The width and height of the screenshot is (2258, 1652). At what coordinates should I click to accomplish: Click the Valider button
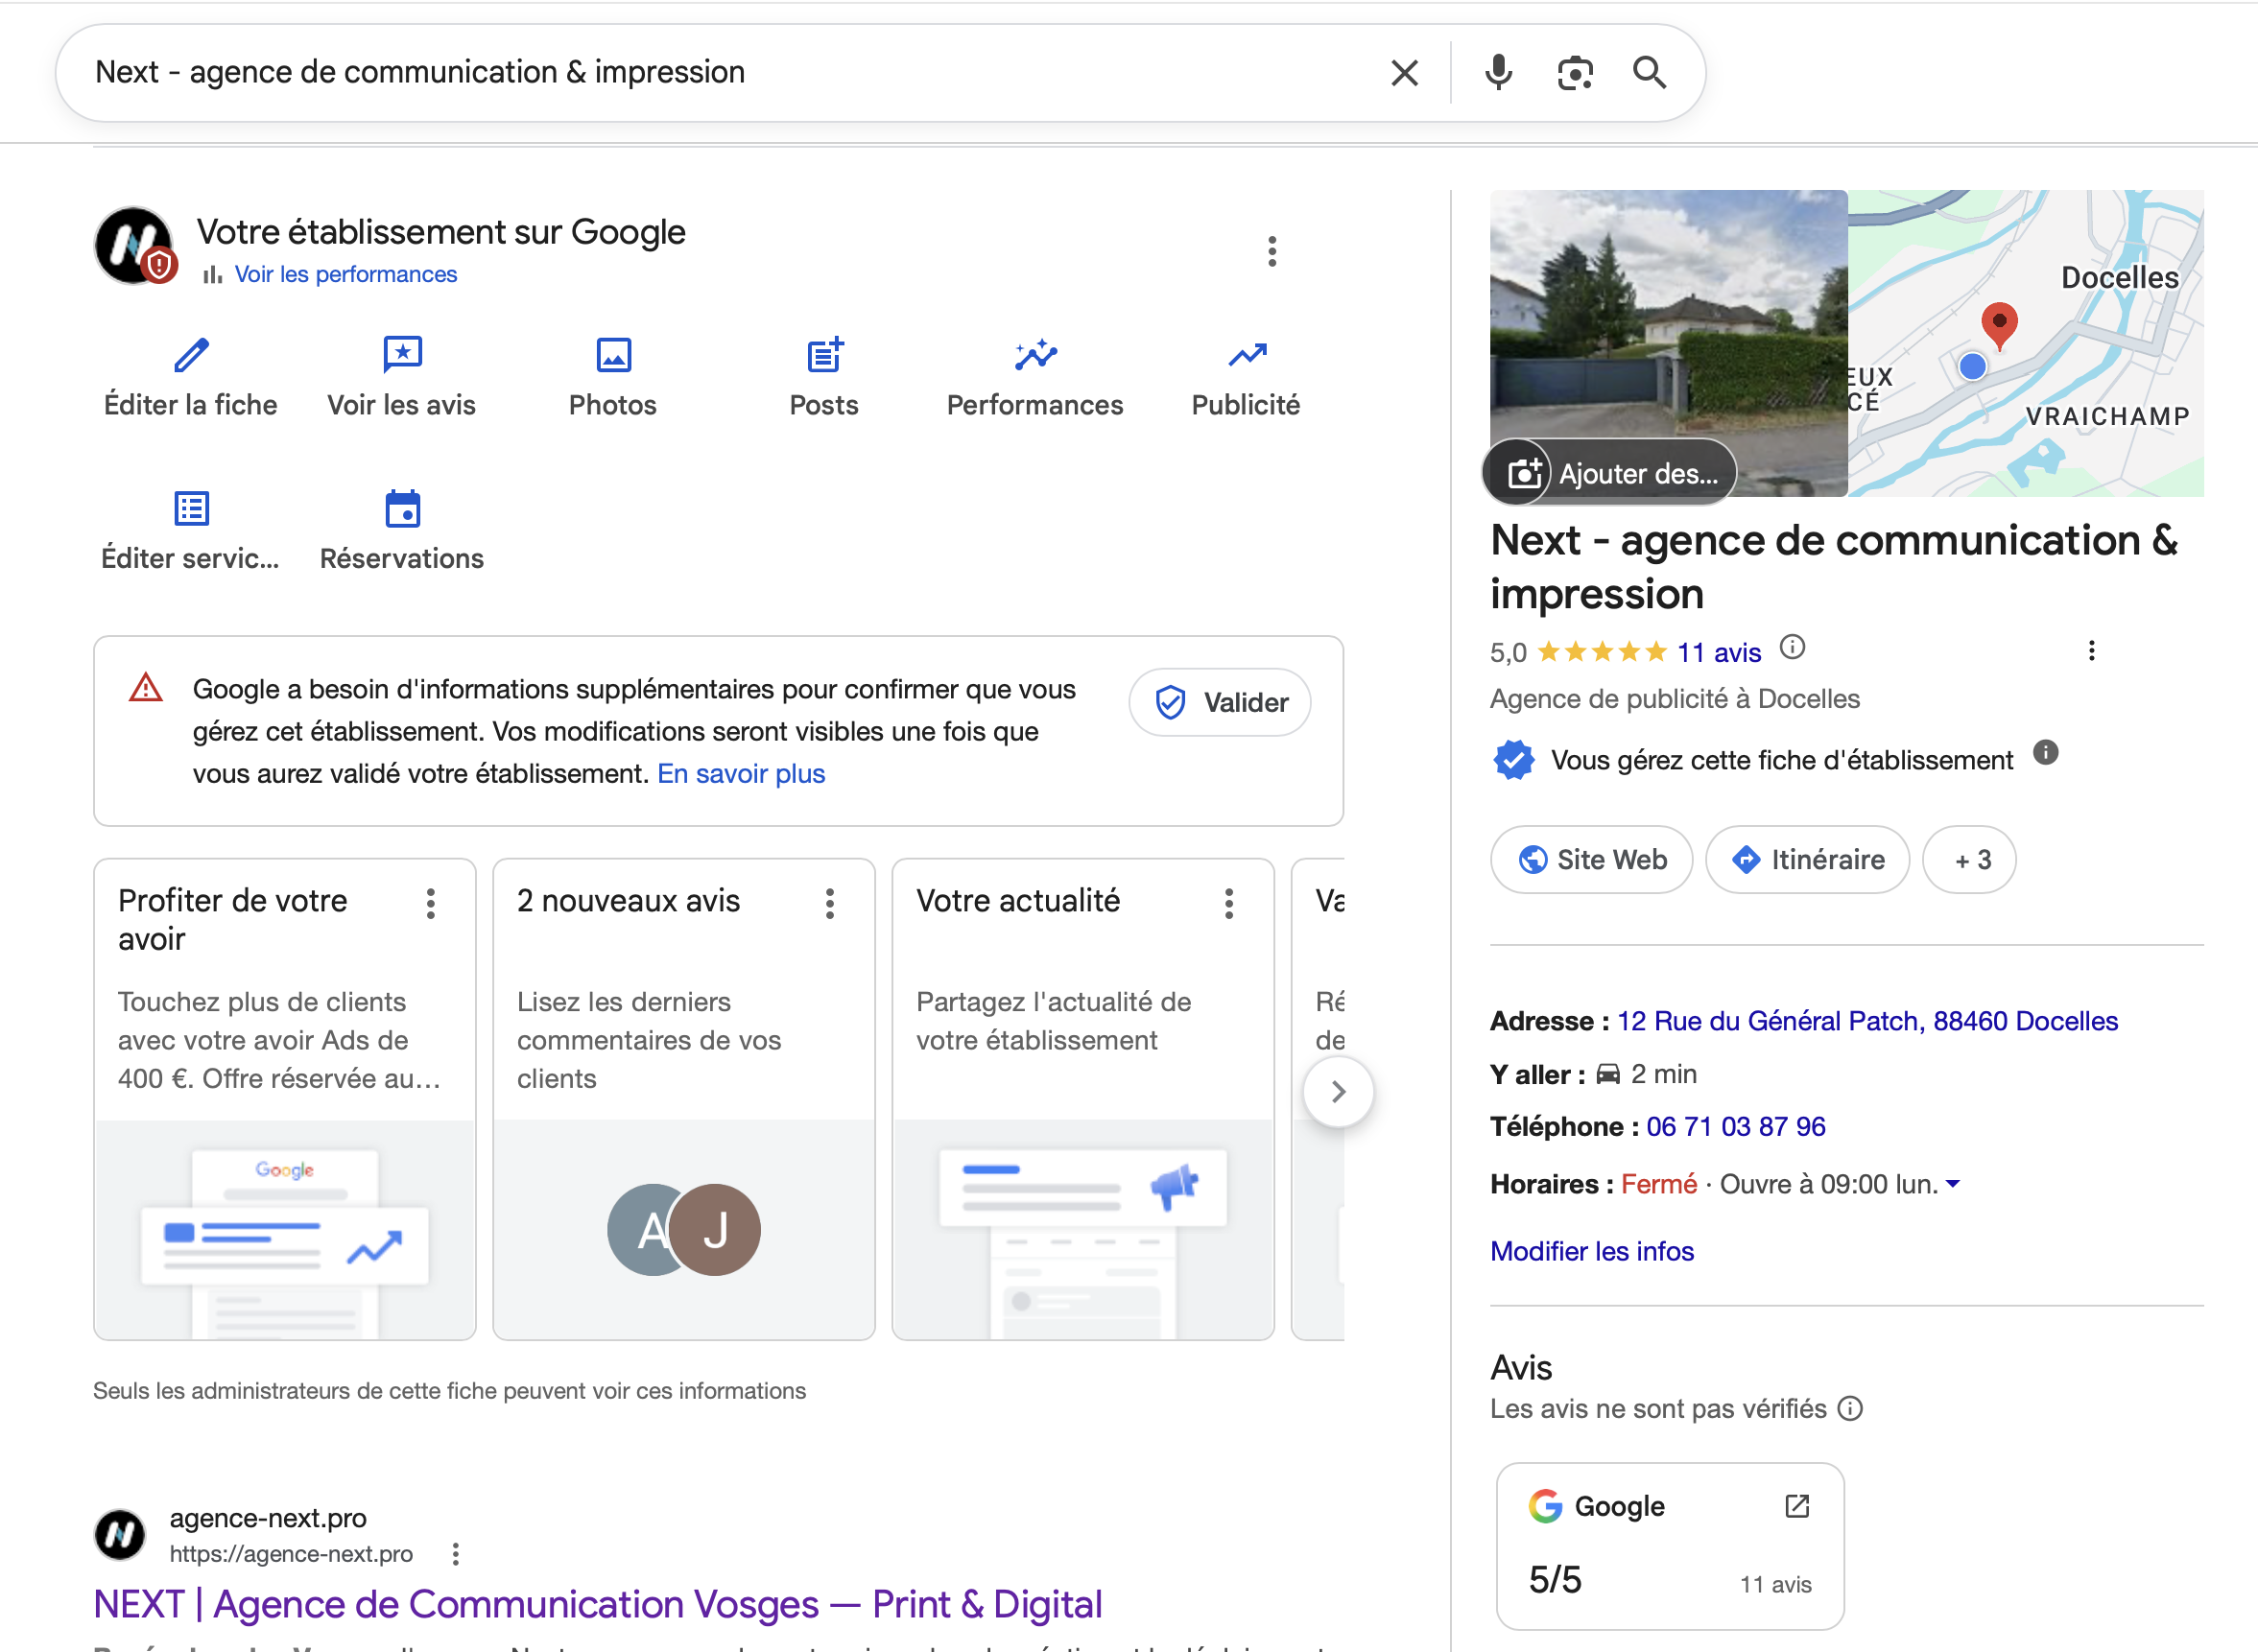[x=1219, y=702]
